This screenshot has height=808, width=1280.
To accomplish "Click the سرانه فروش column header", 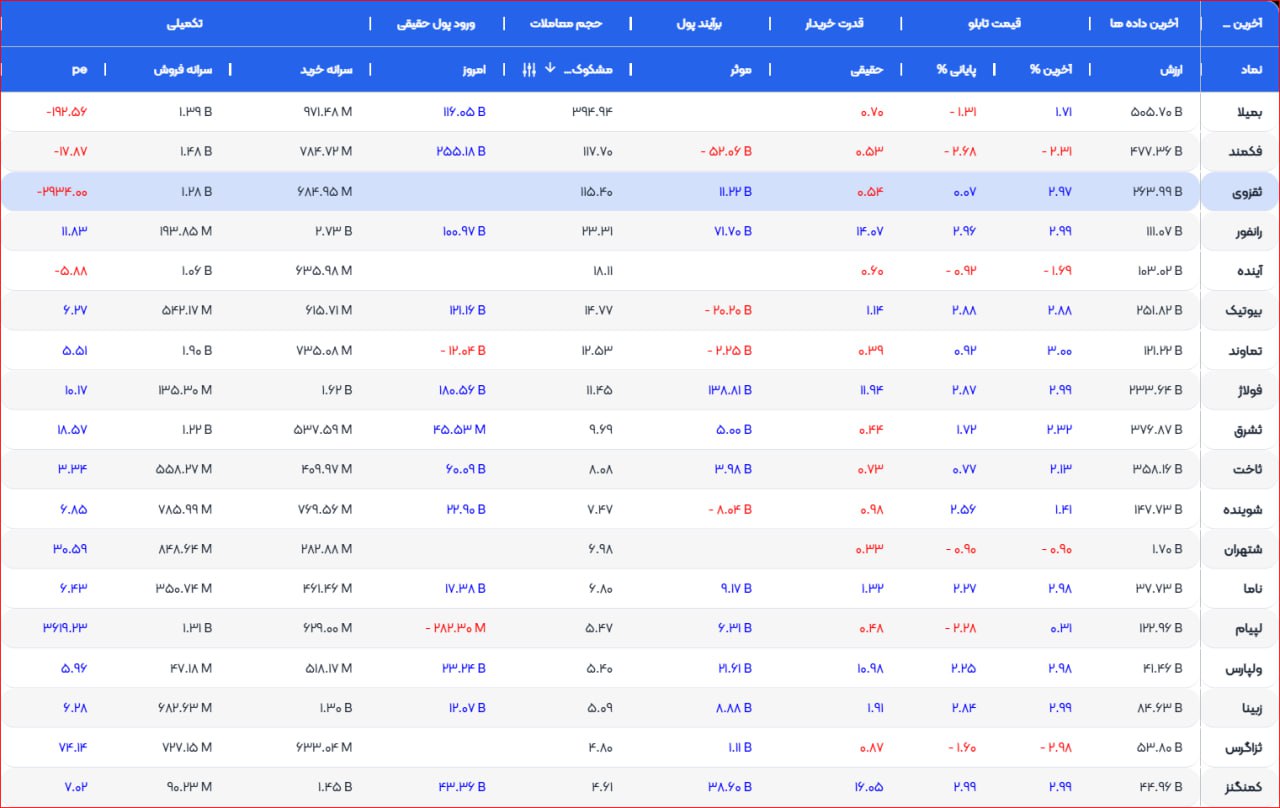I will pos(183,69).
